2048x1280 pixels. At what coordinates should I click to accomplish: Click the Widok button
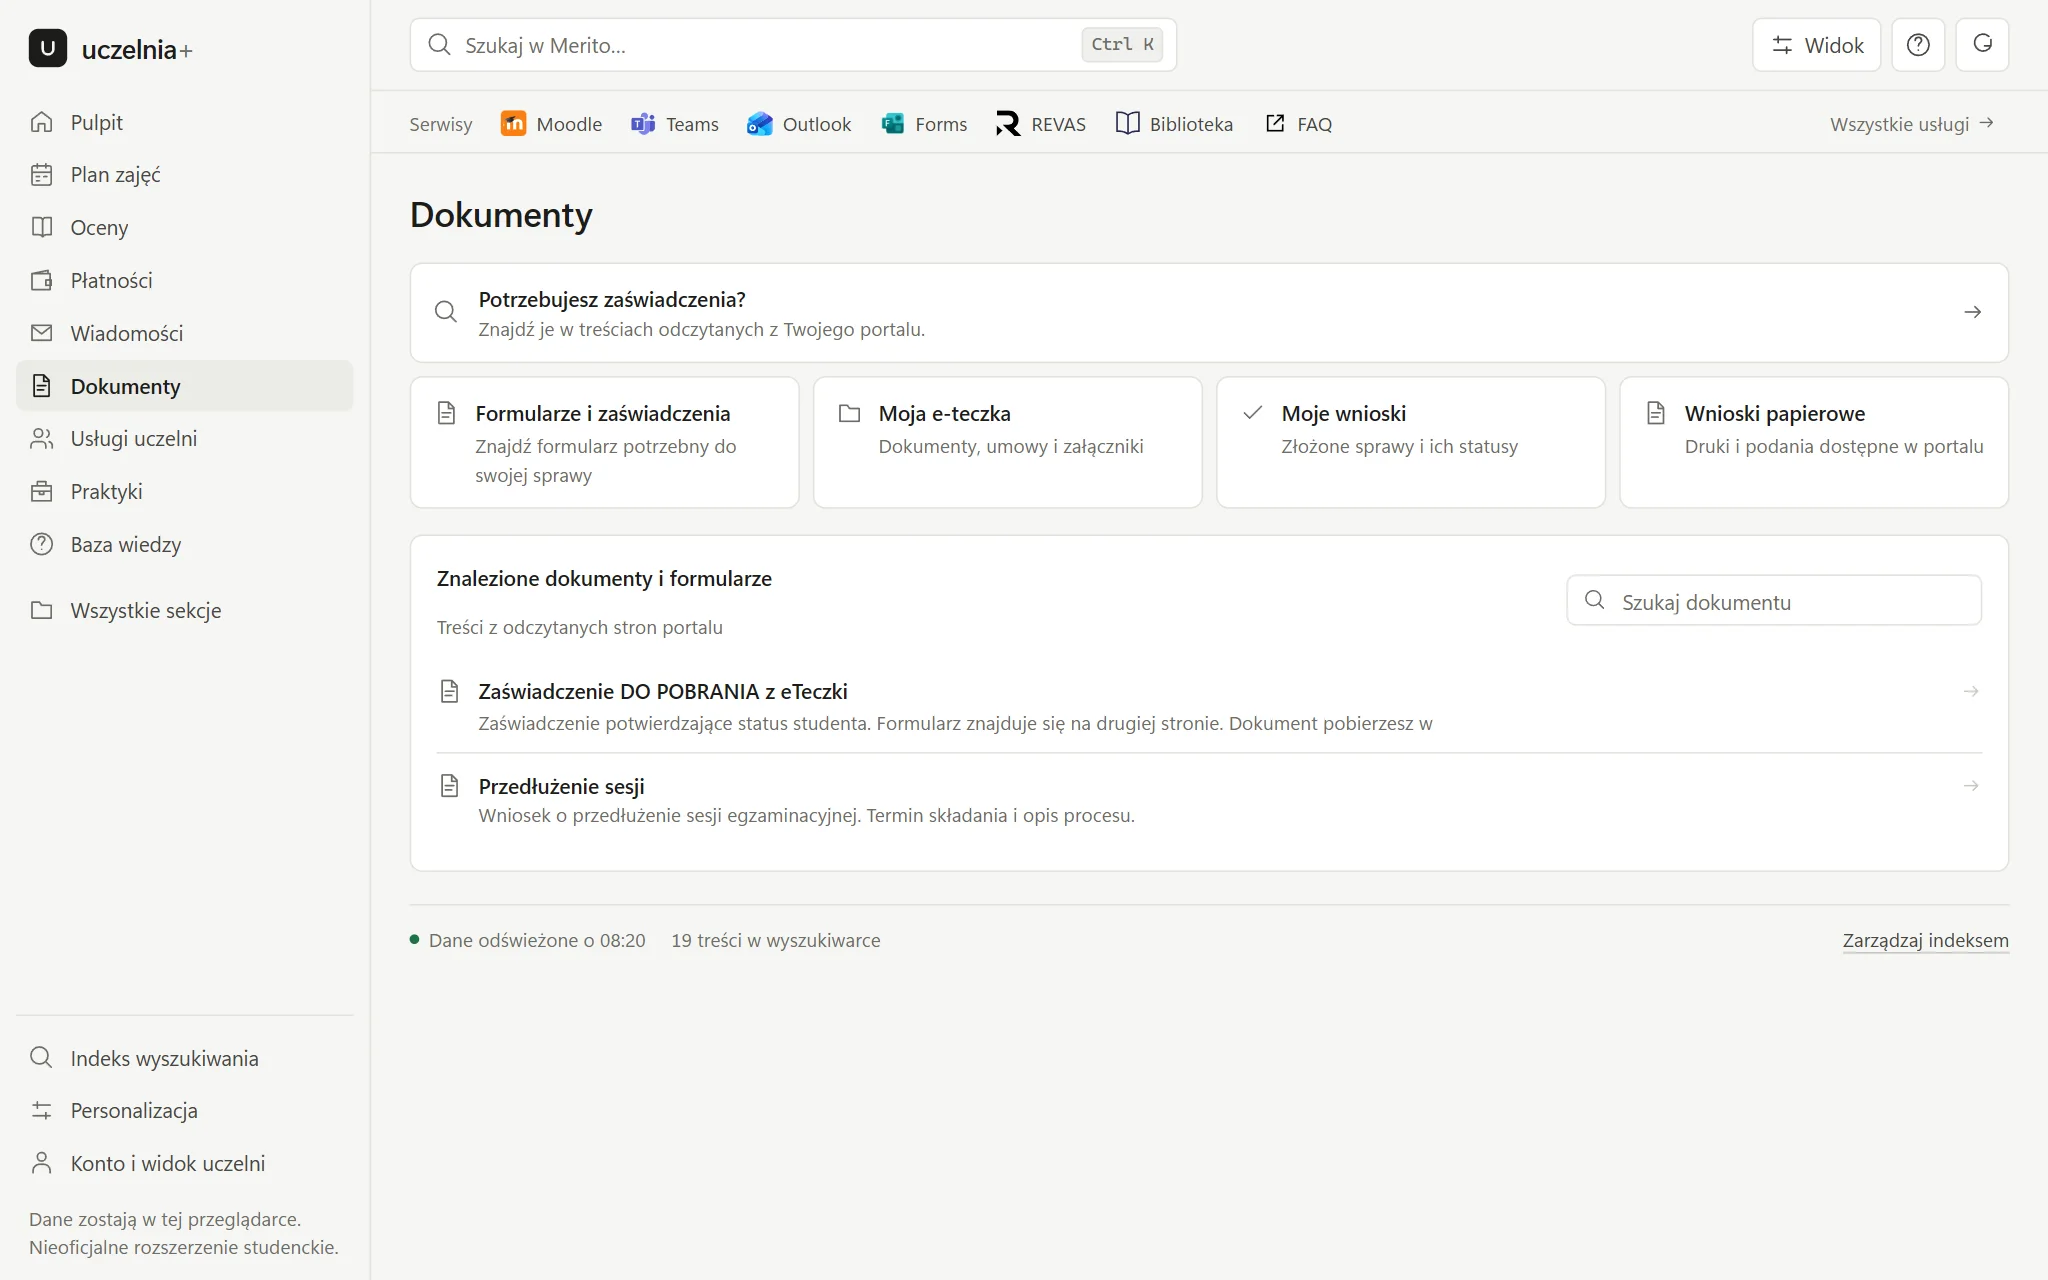tap(1816, 45)
